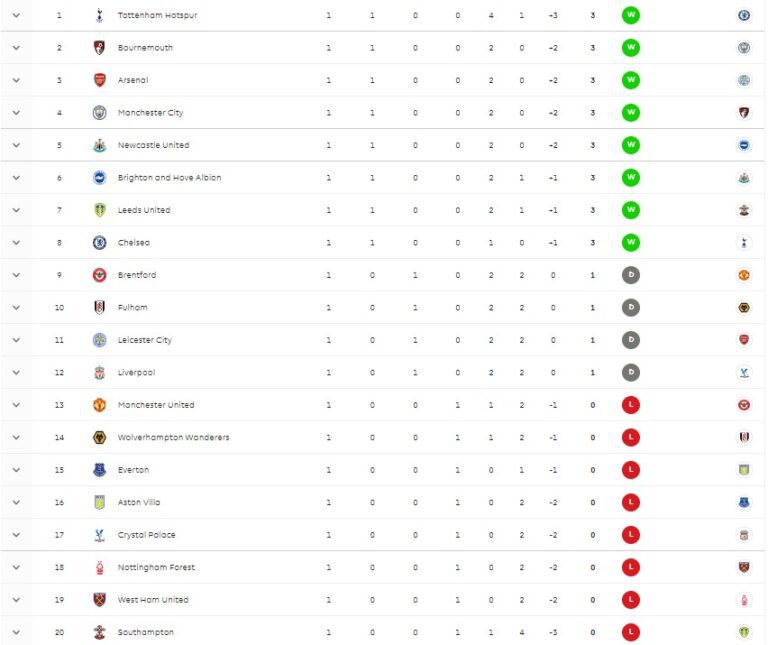Click the Brentford crest left of team name

99,275
